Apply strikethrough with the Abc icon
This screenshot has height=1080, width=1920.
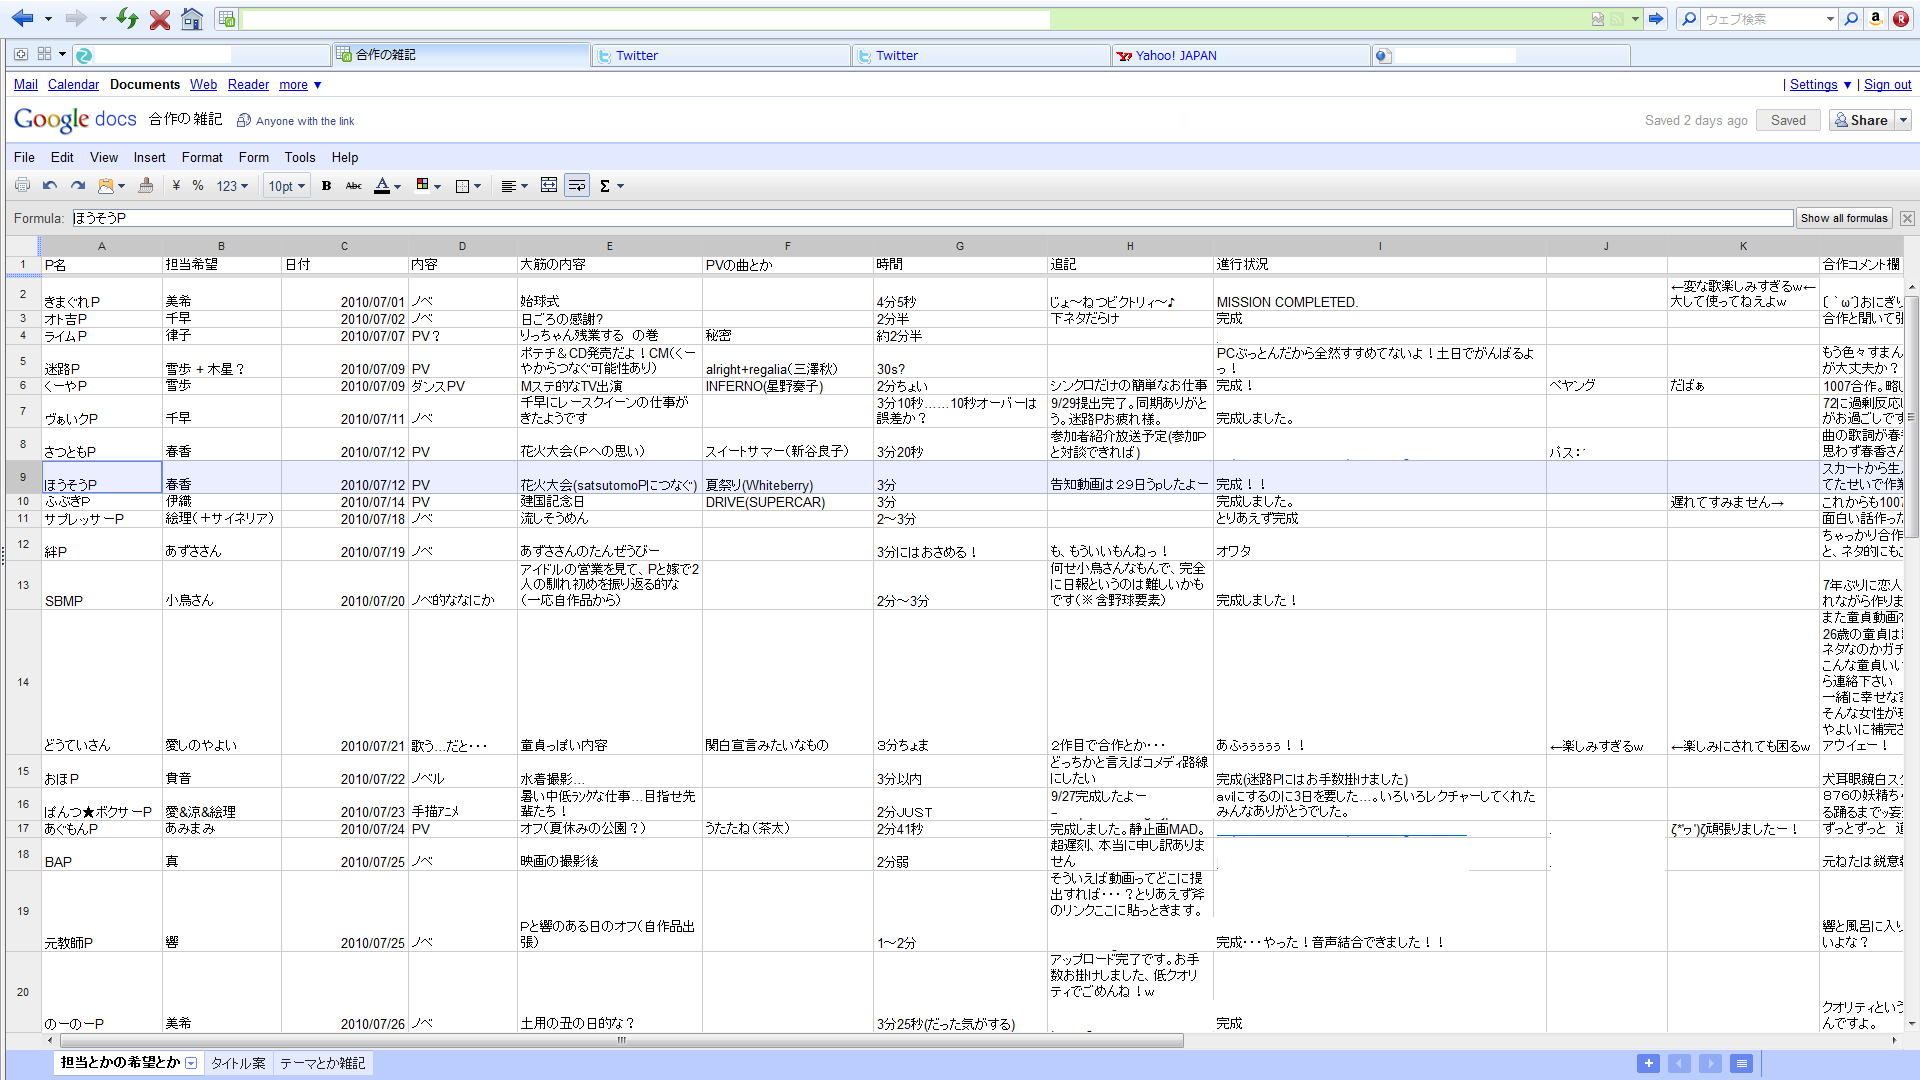pos(353,186)
